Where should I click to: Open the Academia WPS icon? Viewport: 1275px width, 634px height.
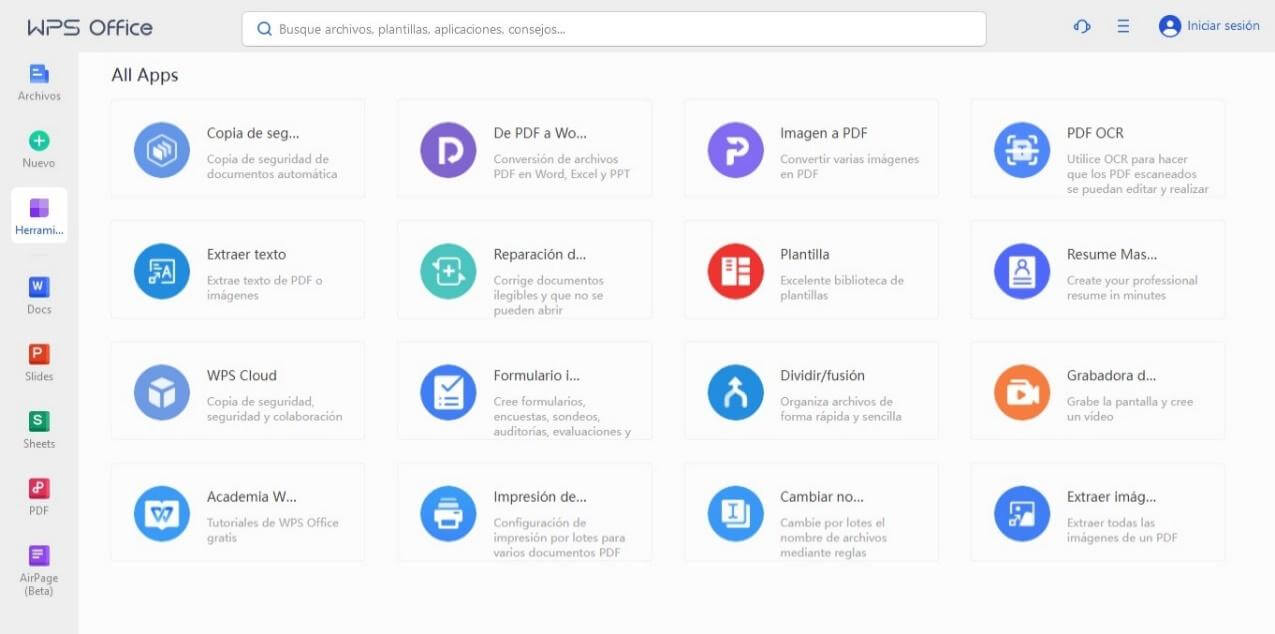[x=162, y=514]
